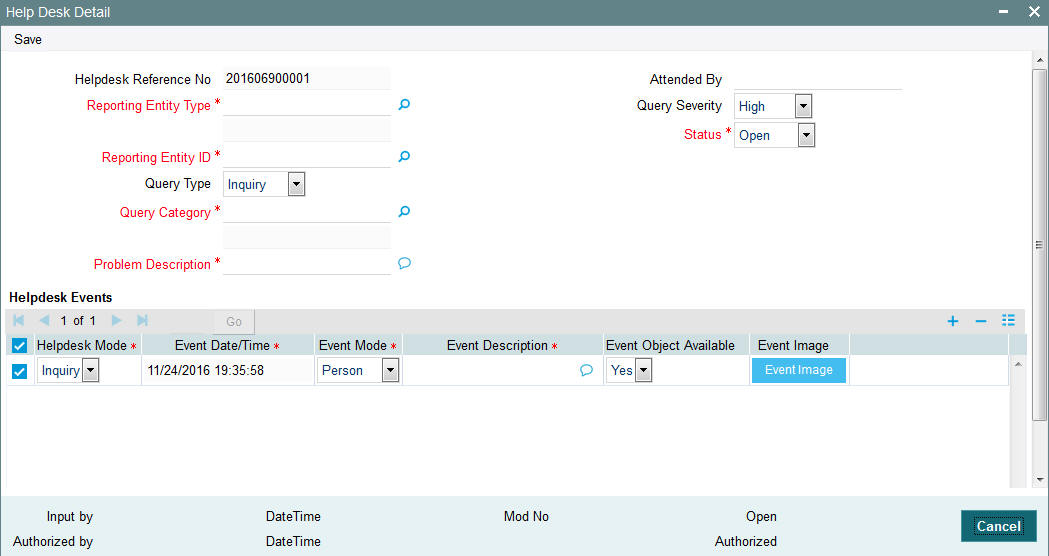Add a row to Helpdesk Events
Viewport: 1049px width, 556px height.
953,321
